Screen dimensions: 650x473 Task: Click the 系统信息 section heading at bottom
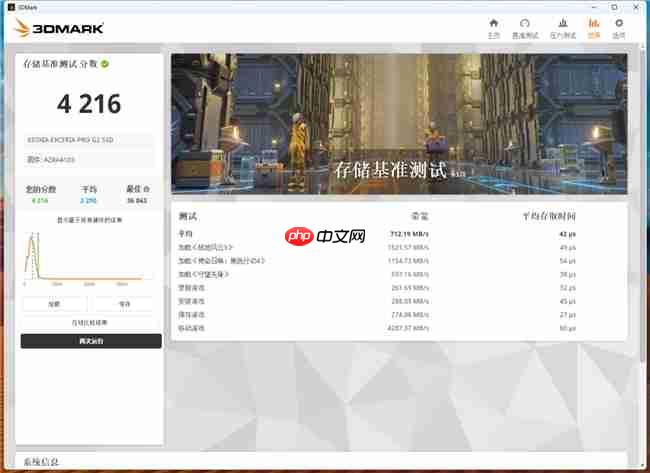[x=41, y=462]
